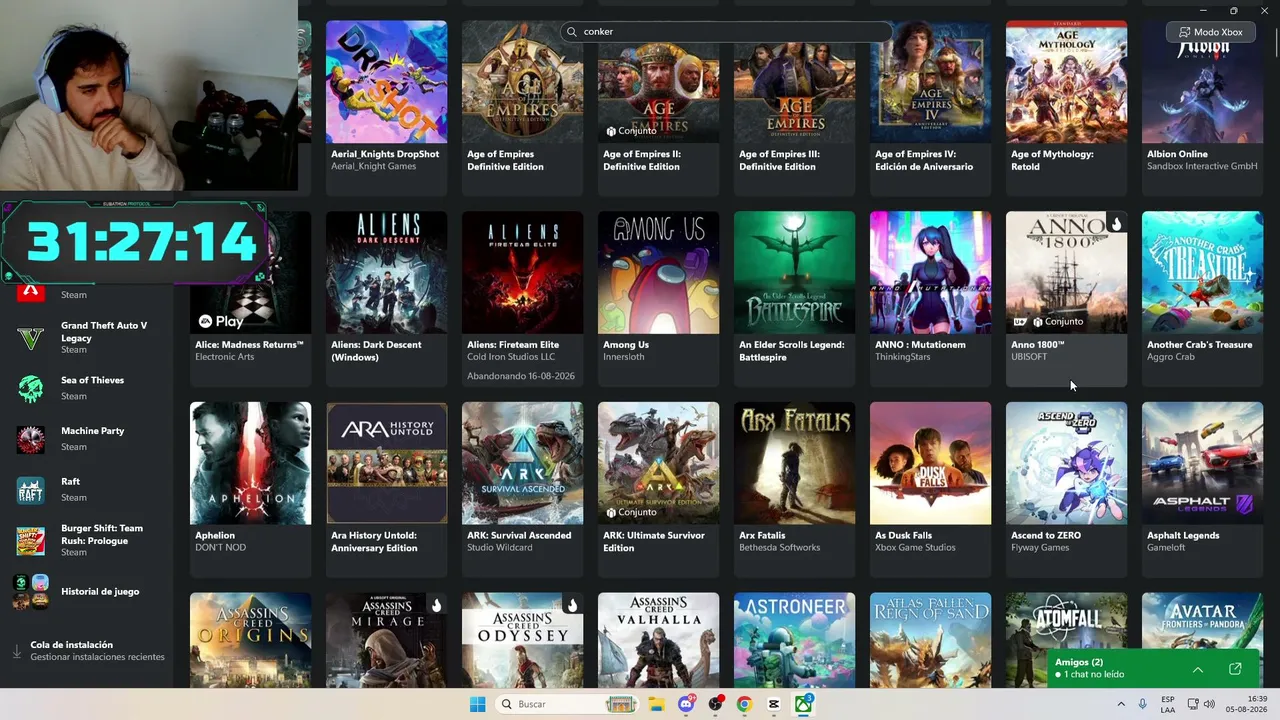Open Ara History Untold: Anniversary Edition
The image size is (1280, 720).
click(386, 490)
